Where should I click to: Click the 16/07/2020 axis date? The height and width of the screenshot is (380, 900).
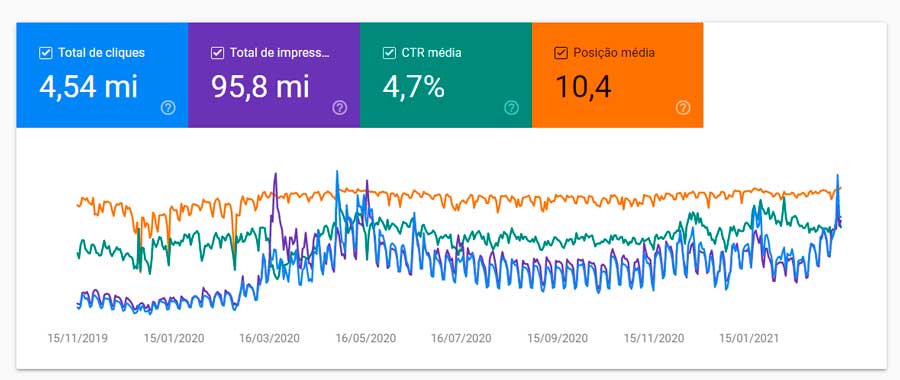pos(461,338)
